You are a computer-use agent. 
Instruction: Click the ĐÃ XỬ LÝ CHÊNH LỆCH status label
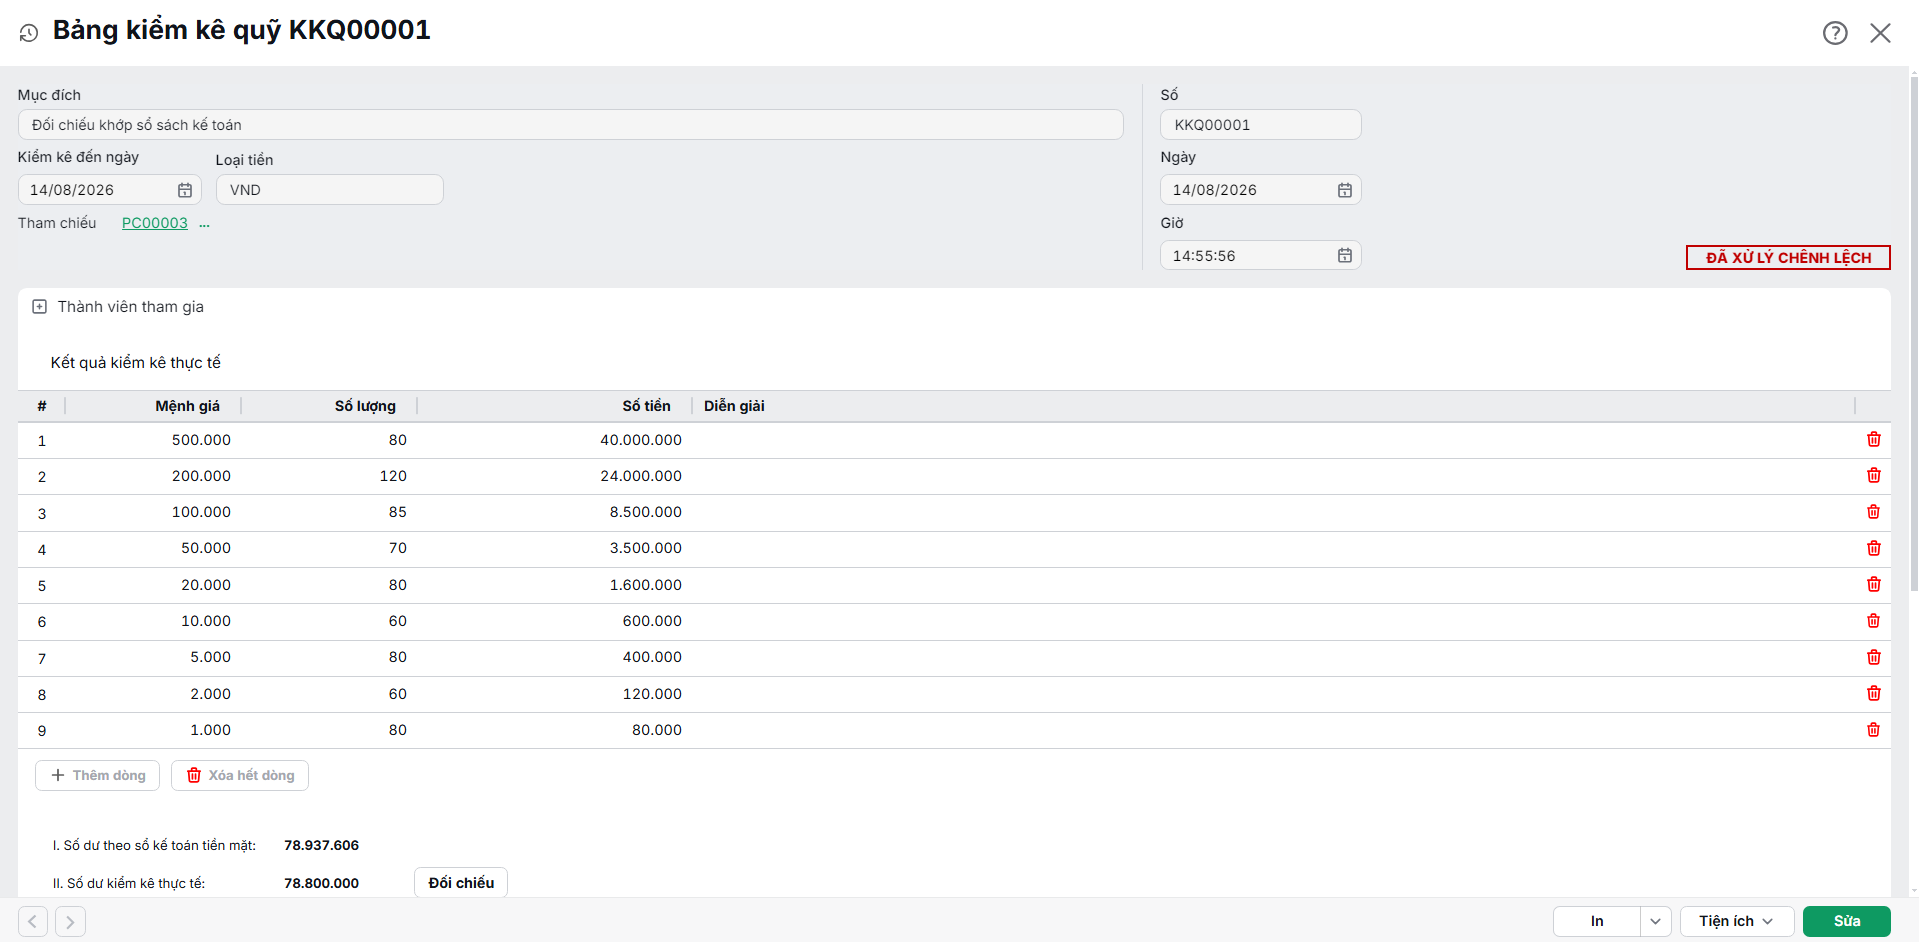(1788, 258)
